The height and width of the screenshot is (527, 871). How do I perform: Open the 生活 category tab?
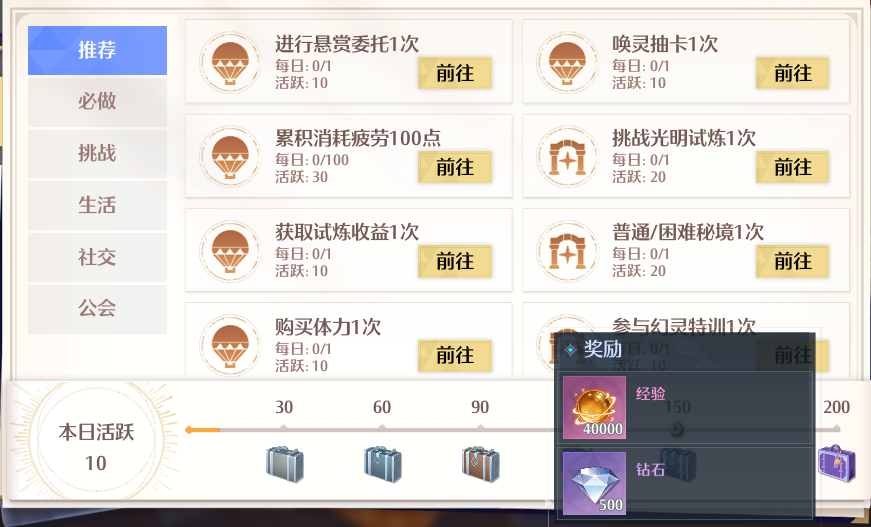[97, 205]
